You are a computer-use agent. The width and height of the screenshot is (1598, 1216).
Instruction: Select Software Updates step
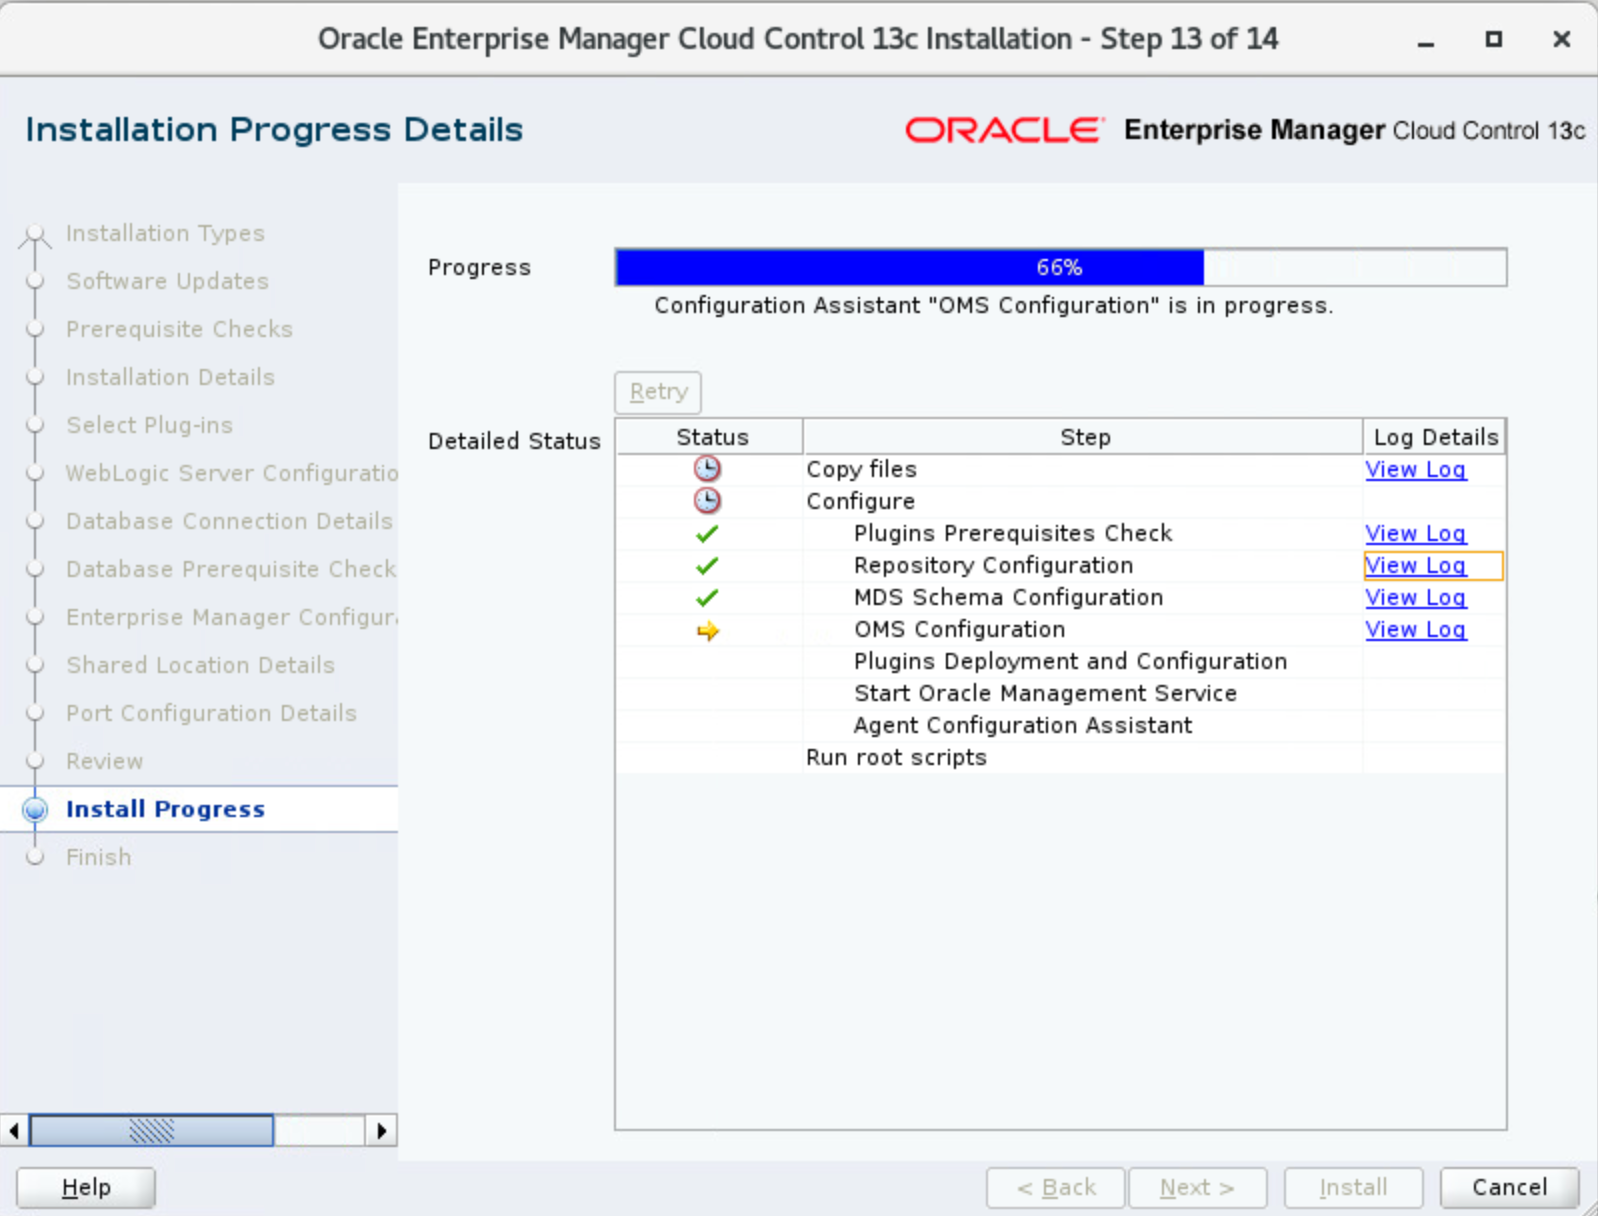click(x=167, y=281)
